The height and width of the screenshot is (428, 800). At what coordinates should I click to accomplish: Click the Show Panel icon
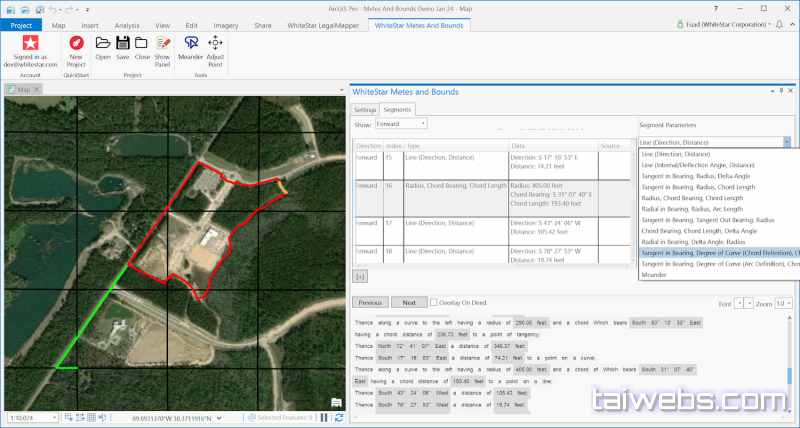(x=163, y=43)
